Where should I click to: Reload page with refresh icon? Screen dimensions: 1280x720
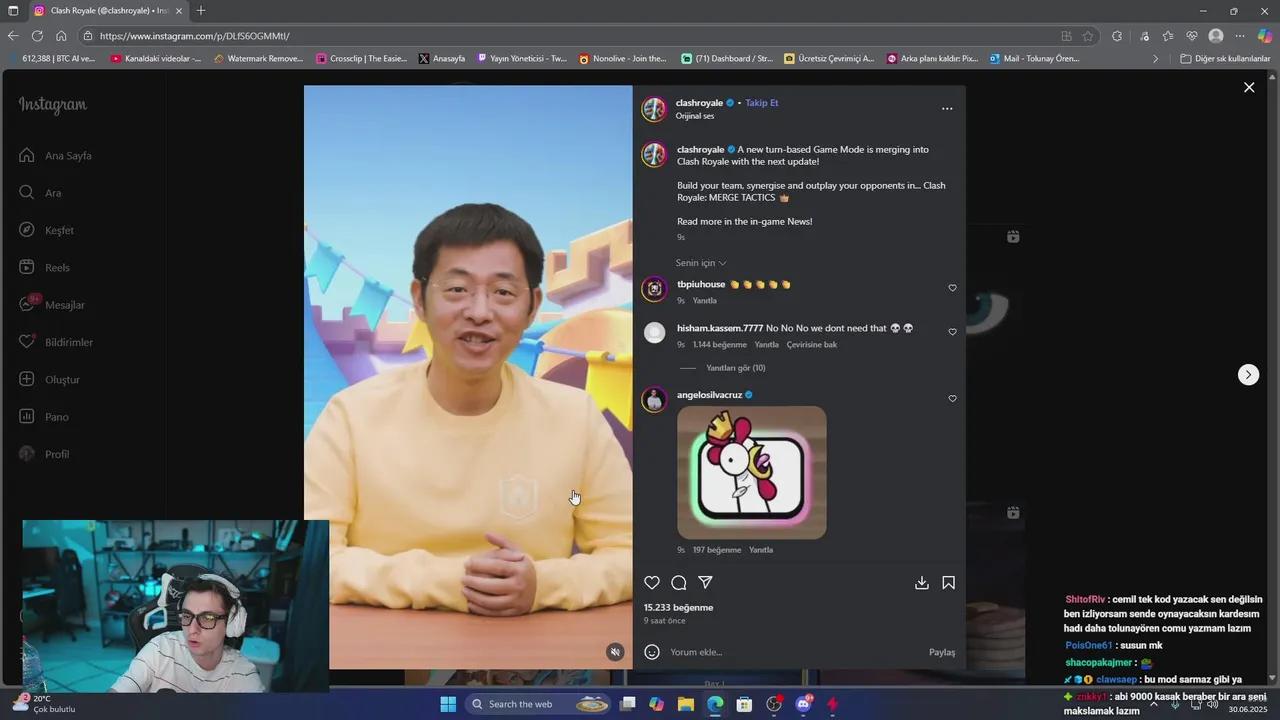[x=37, y=36]
